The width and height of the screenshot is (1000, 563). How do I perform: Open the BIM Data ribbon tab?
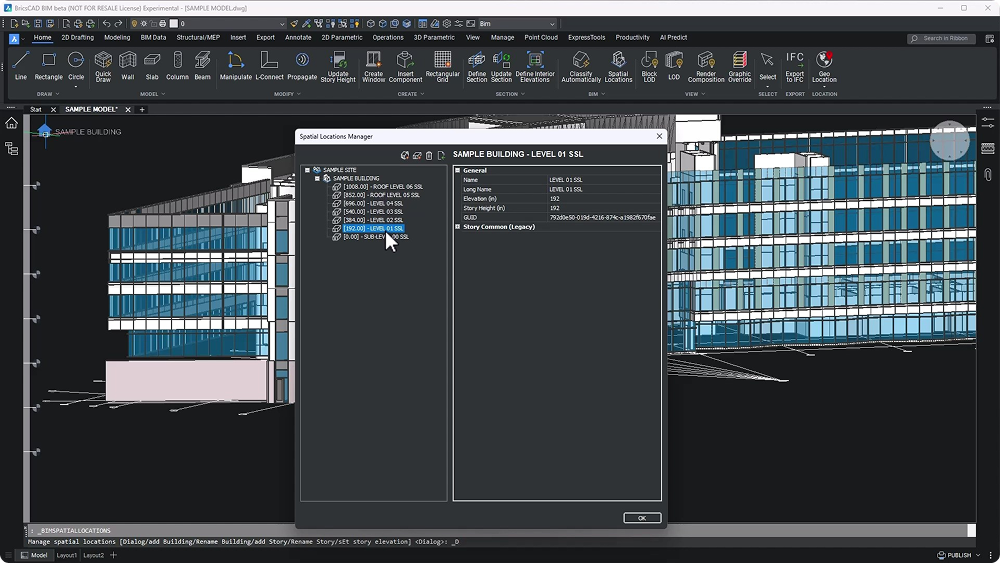[153, 38]
